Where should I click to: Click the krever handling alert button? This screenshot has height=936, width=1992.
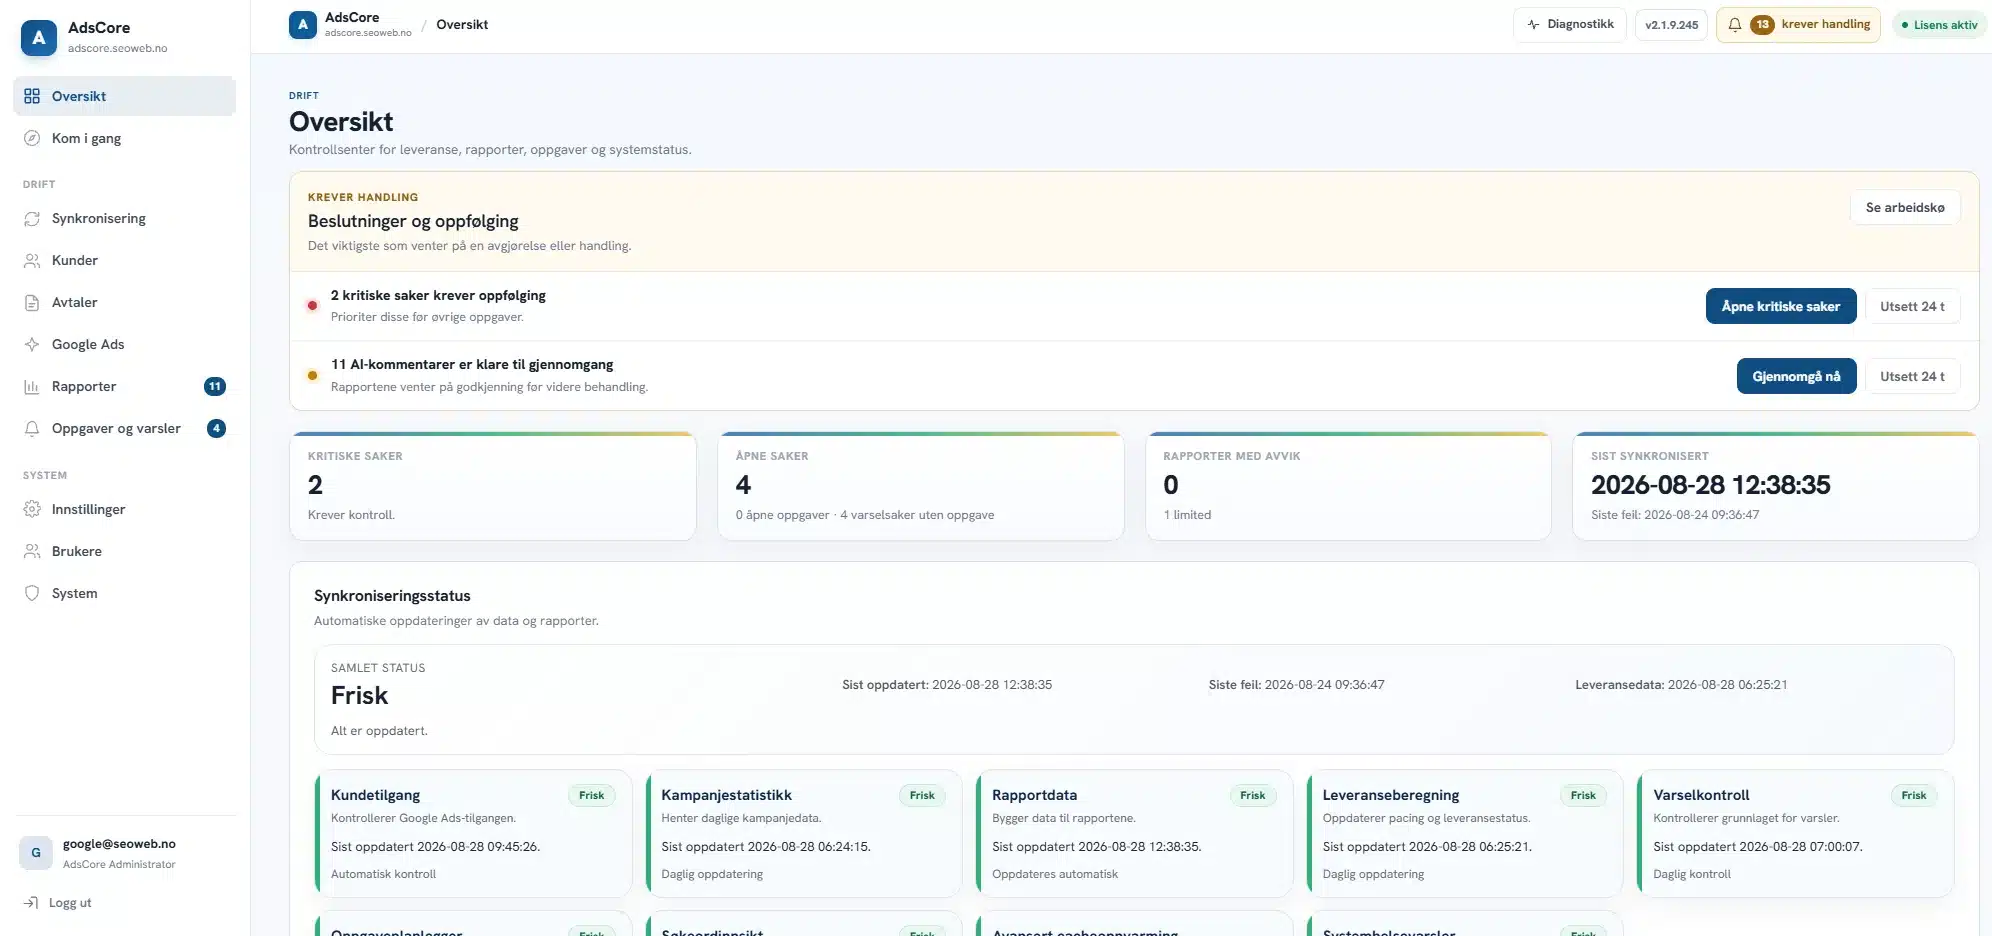(x=1798, y=25)
